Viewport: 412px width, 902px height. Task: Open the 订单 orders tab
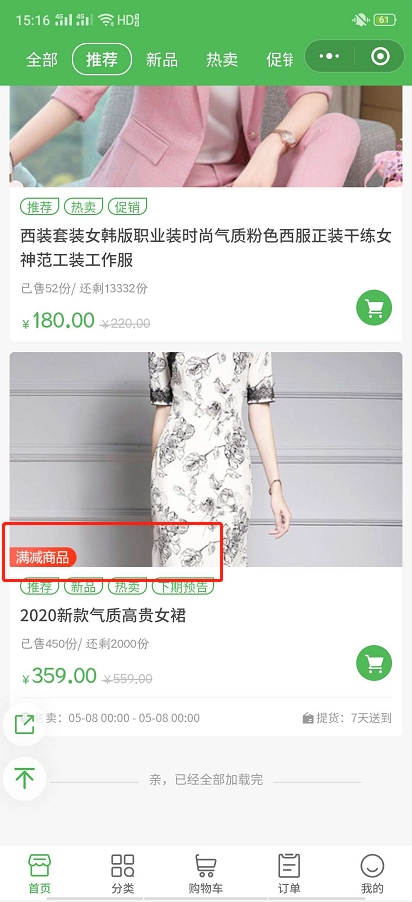tap(289, 873)
